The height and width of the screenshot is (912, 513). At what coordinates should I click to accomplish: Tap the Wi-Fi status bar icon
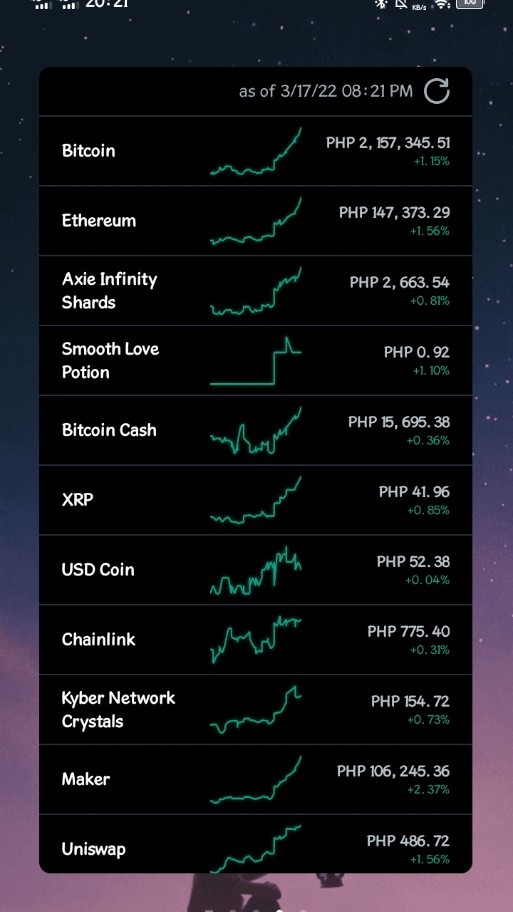pyautogui.click(x=443, y=3)
